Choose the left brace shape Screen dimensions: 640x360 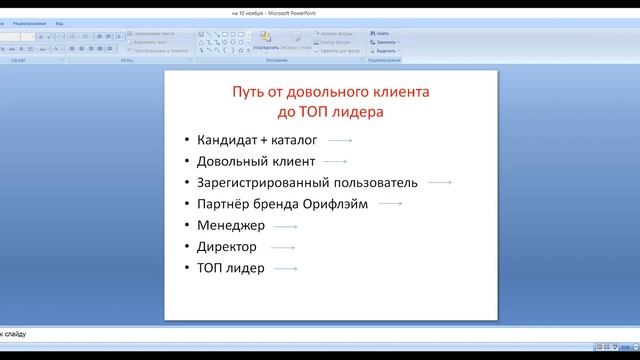(x=225, y=50)
